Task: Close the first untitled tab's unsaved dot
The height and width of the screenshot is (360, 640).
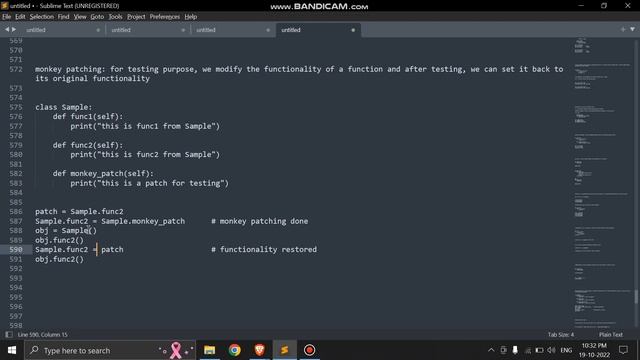Action: click(98, 30)
